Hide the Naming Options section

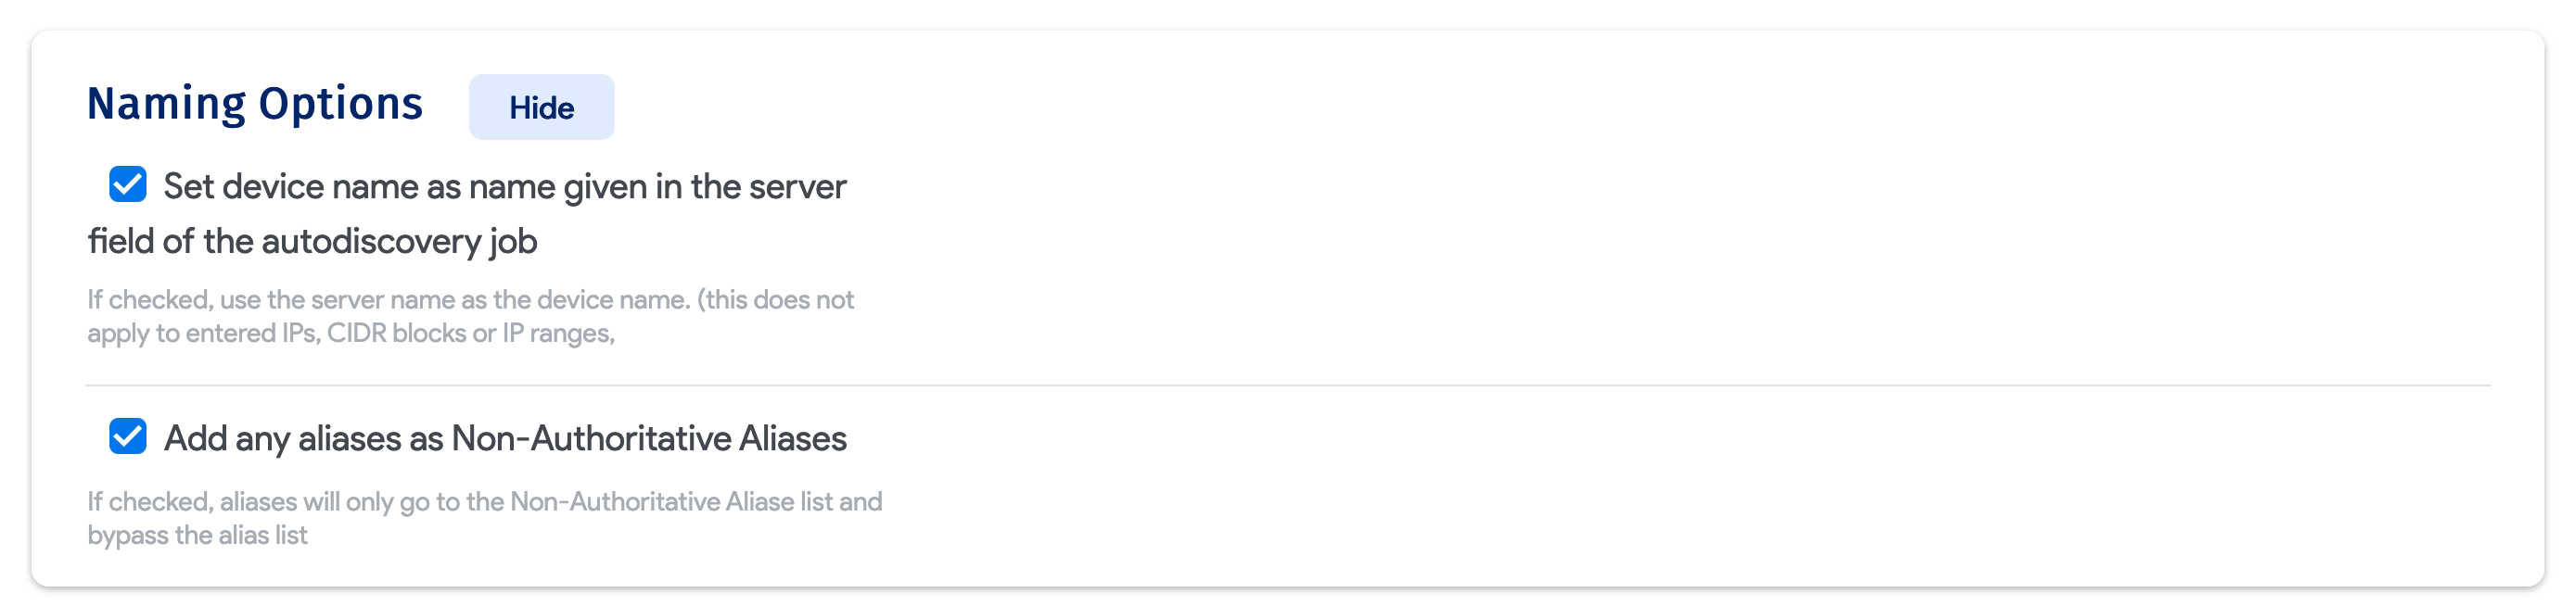click(x=541, y=107)
